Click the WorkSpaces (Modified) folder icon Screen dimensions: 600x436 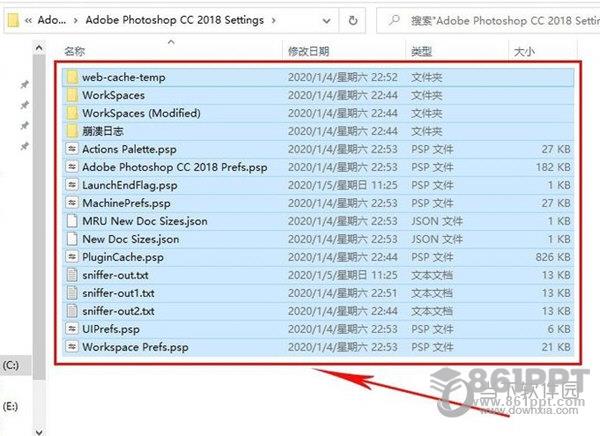click(72, 113)
